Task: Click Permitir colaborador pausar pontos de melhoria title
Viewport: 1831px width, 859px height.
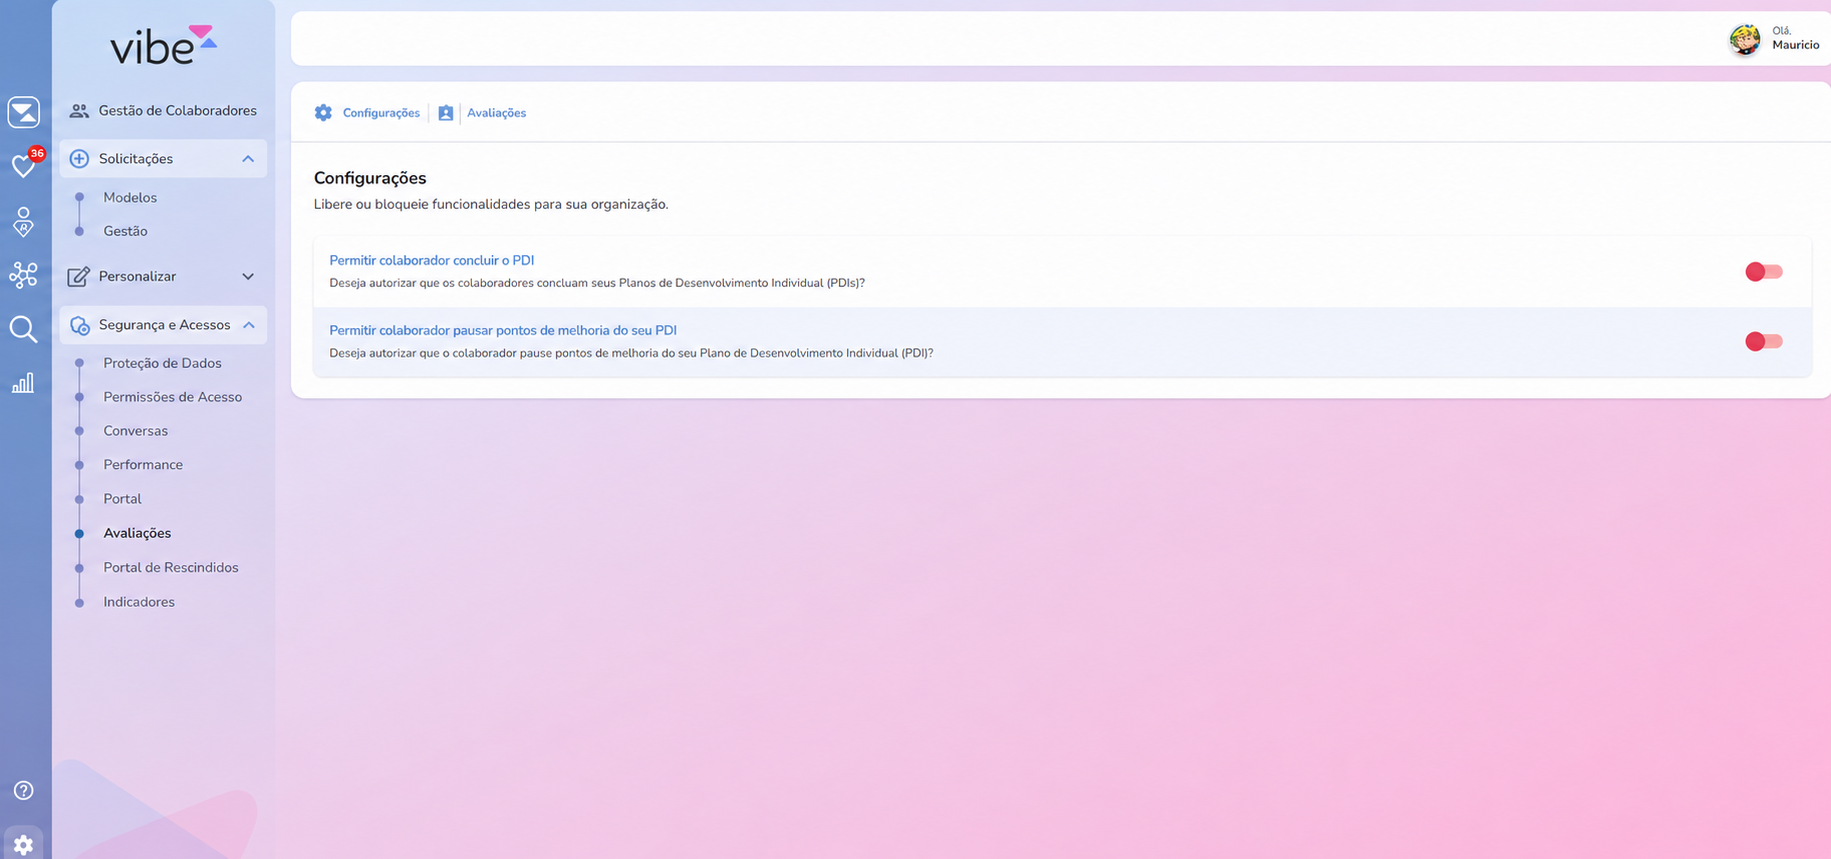Action: [503, 330]
